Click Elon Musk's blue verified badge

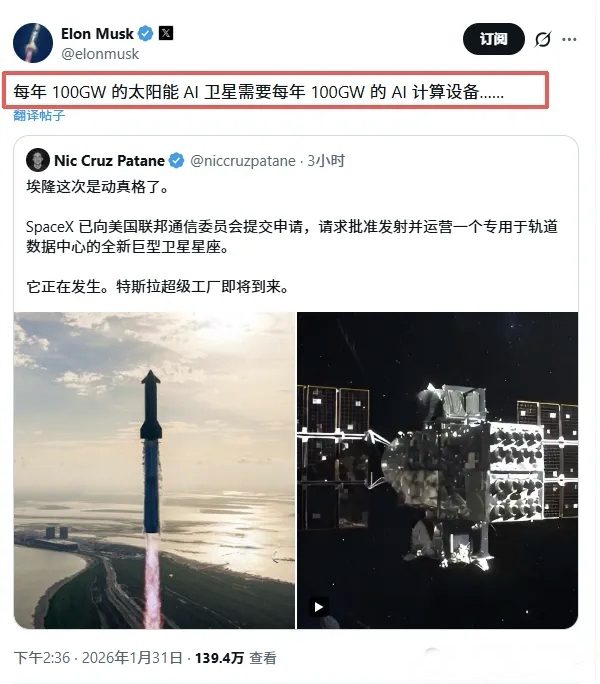point(146,34)
